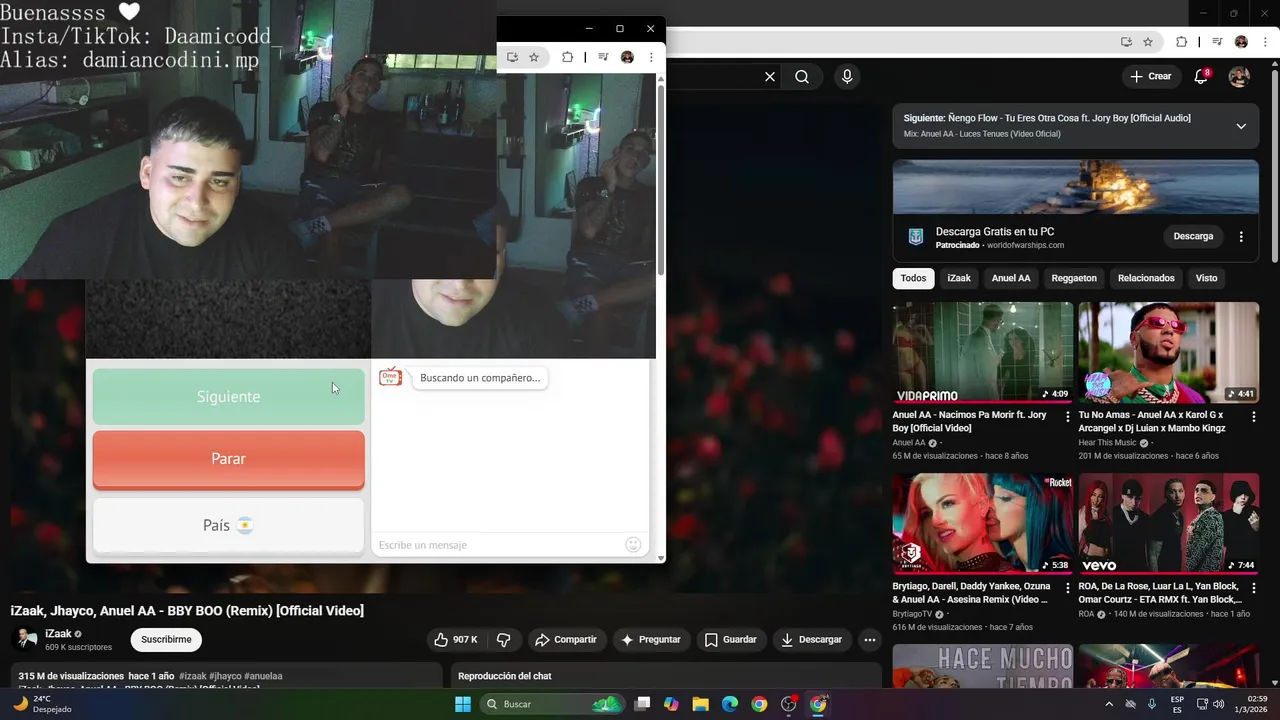
Task: Bookmark star in main Chrome address bar
Action: 1148,42
